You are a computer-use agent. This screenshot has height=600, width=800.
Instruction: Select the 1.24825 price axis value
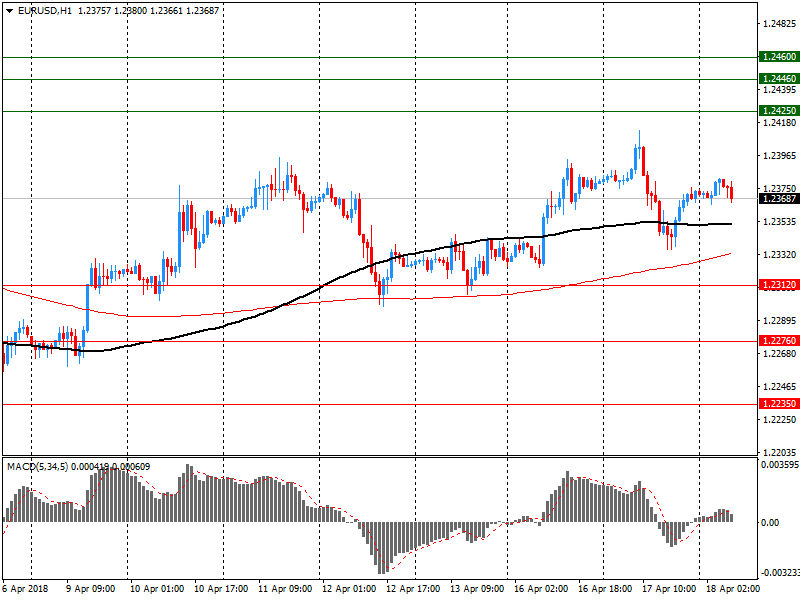click(x=780, y=24)
